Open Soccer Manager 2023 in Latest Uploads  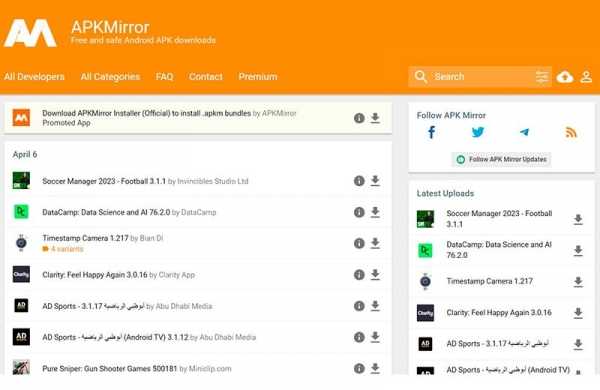point(499,219)
